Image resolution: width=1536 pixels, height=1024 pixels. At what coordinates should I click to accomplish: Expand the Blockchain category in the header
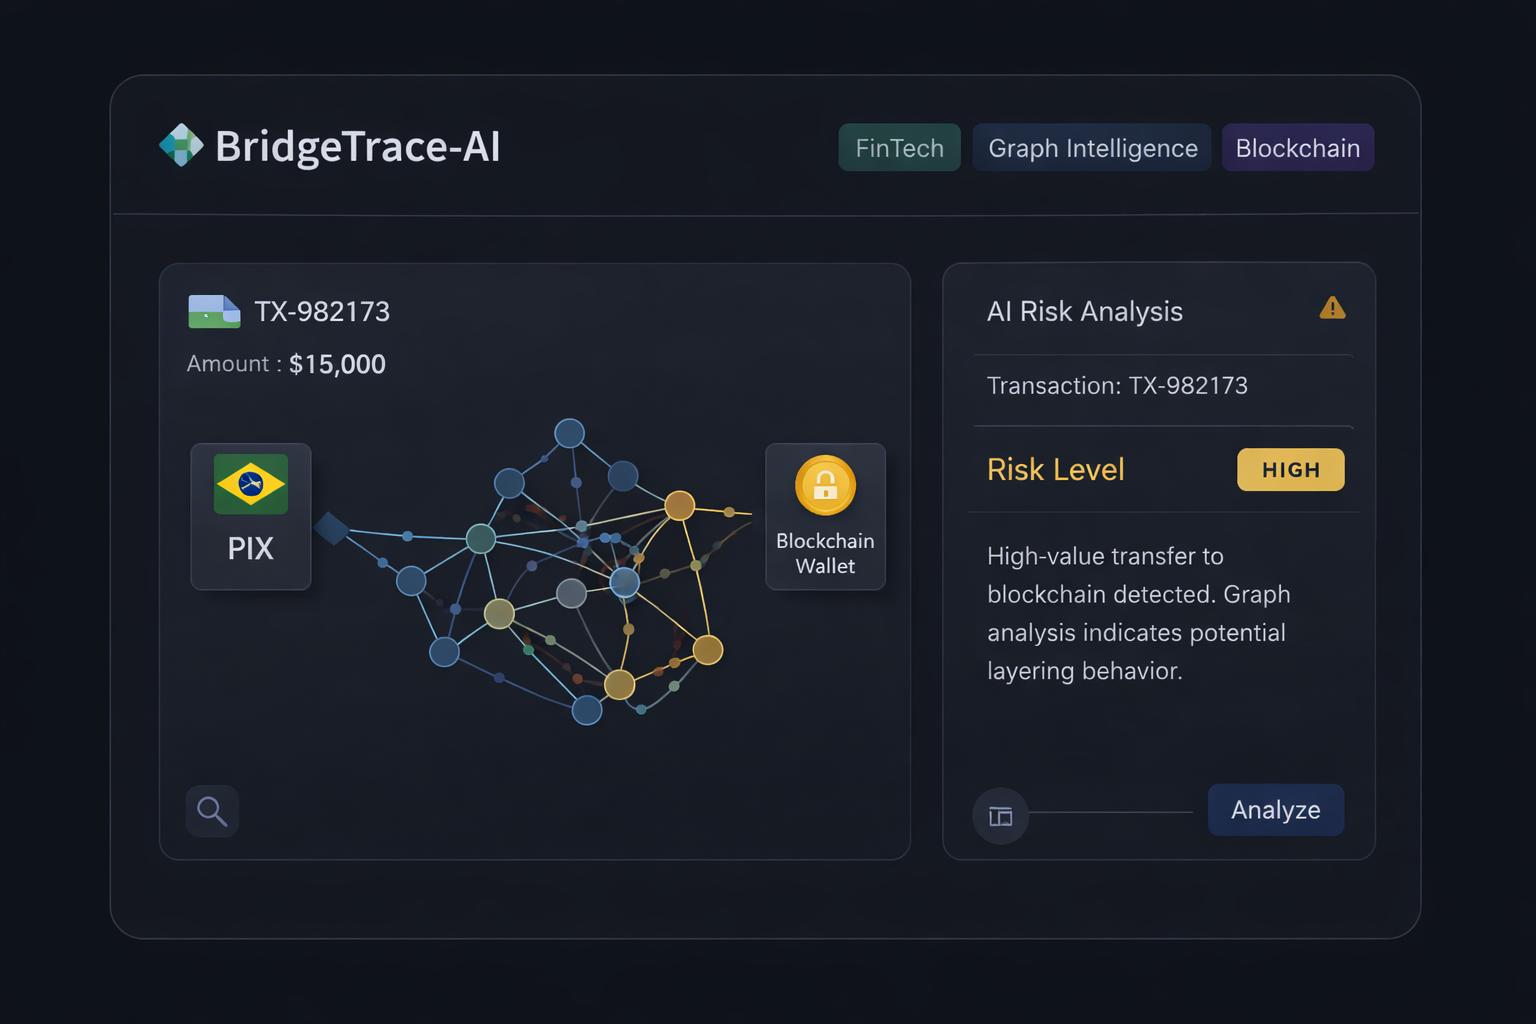tap(1297, 147)
